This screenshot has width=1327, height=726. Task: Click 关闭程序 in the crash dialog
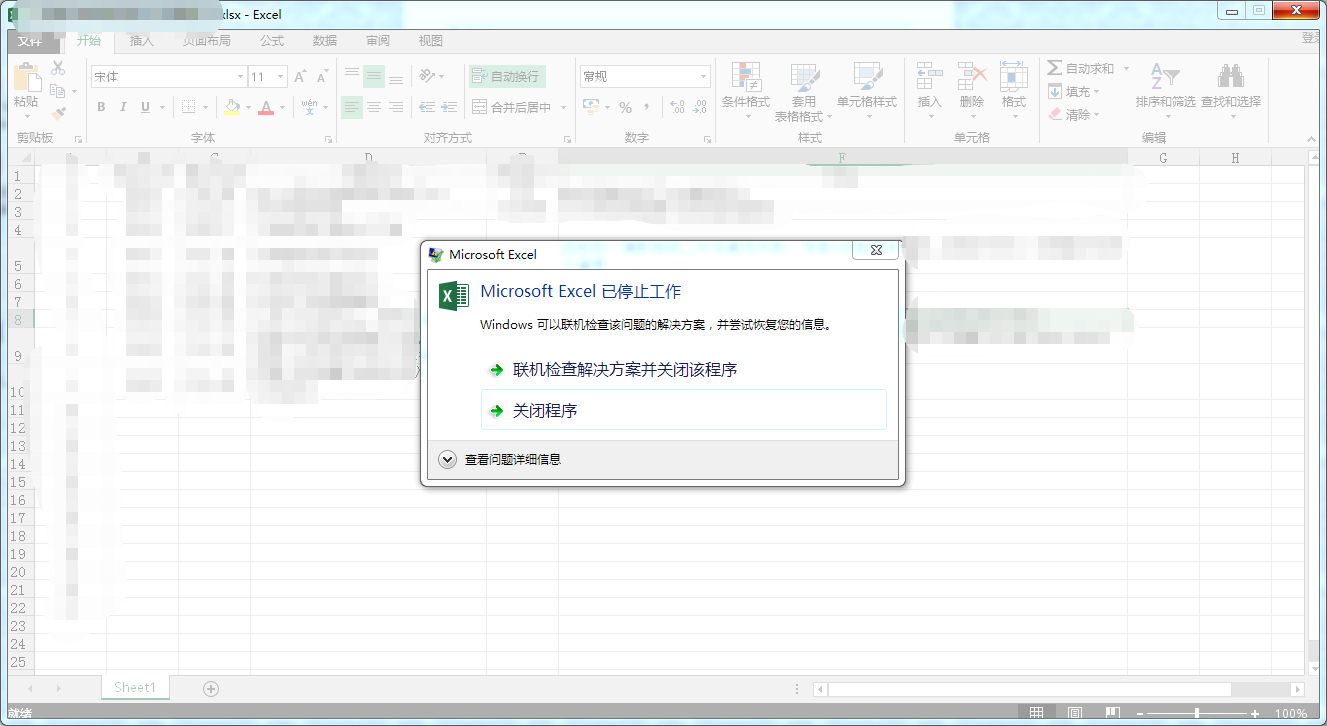(684, 411)
